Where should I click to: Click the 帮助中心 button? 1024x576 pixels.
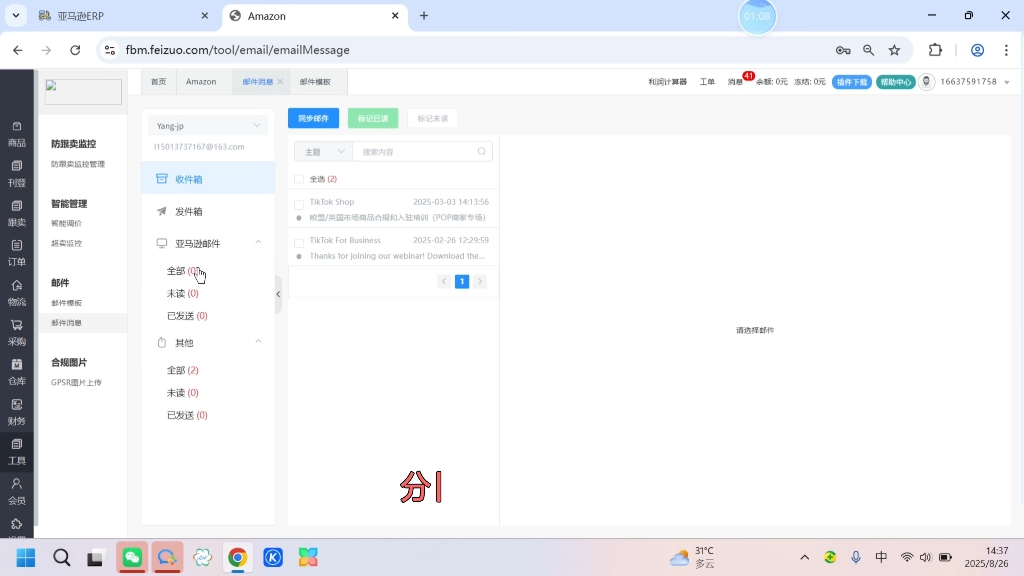895,82
